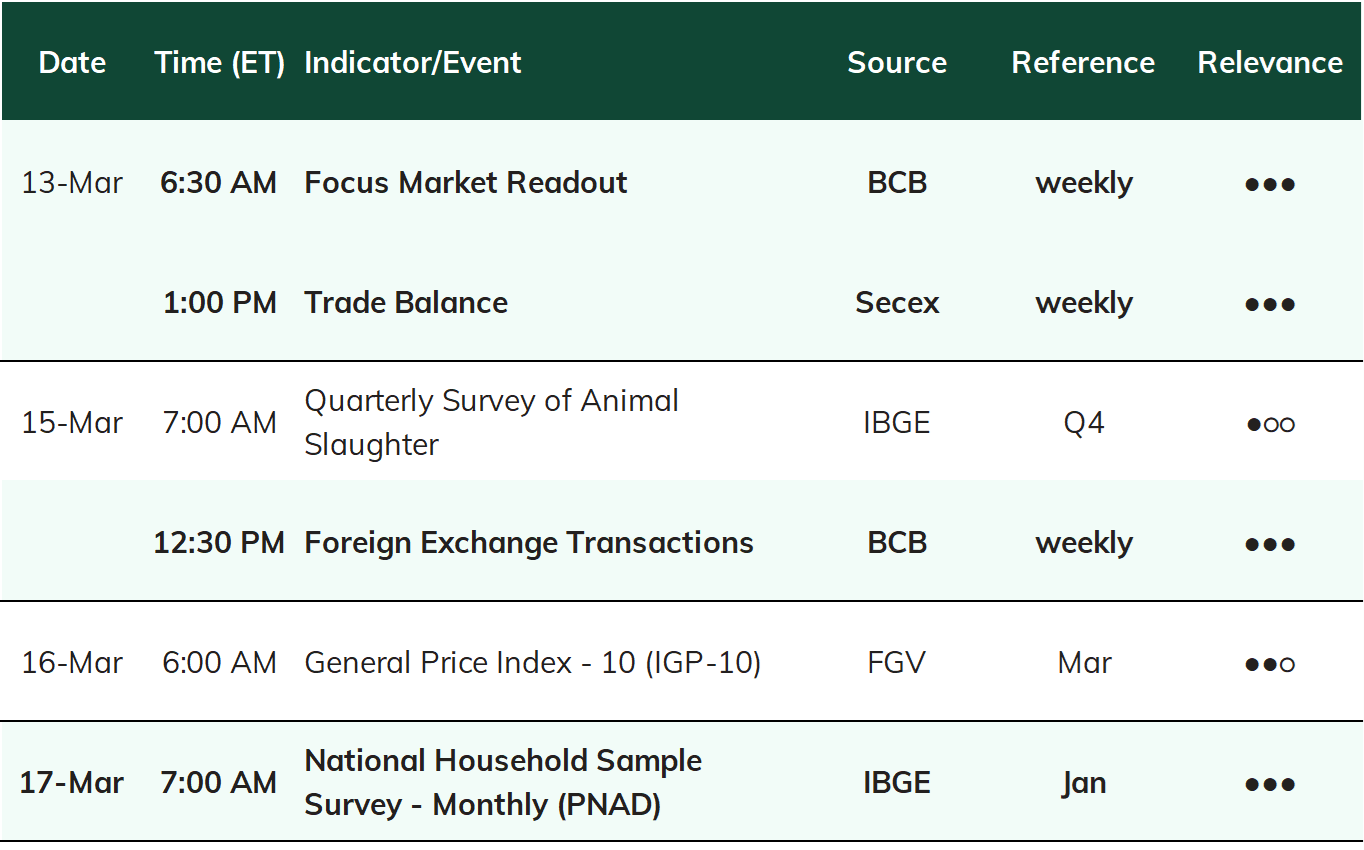Select the Source column header
Viewport: 1364px width, 850px height.
coord(897,62)
